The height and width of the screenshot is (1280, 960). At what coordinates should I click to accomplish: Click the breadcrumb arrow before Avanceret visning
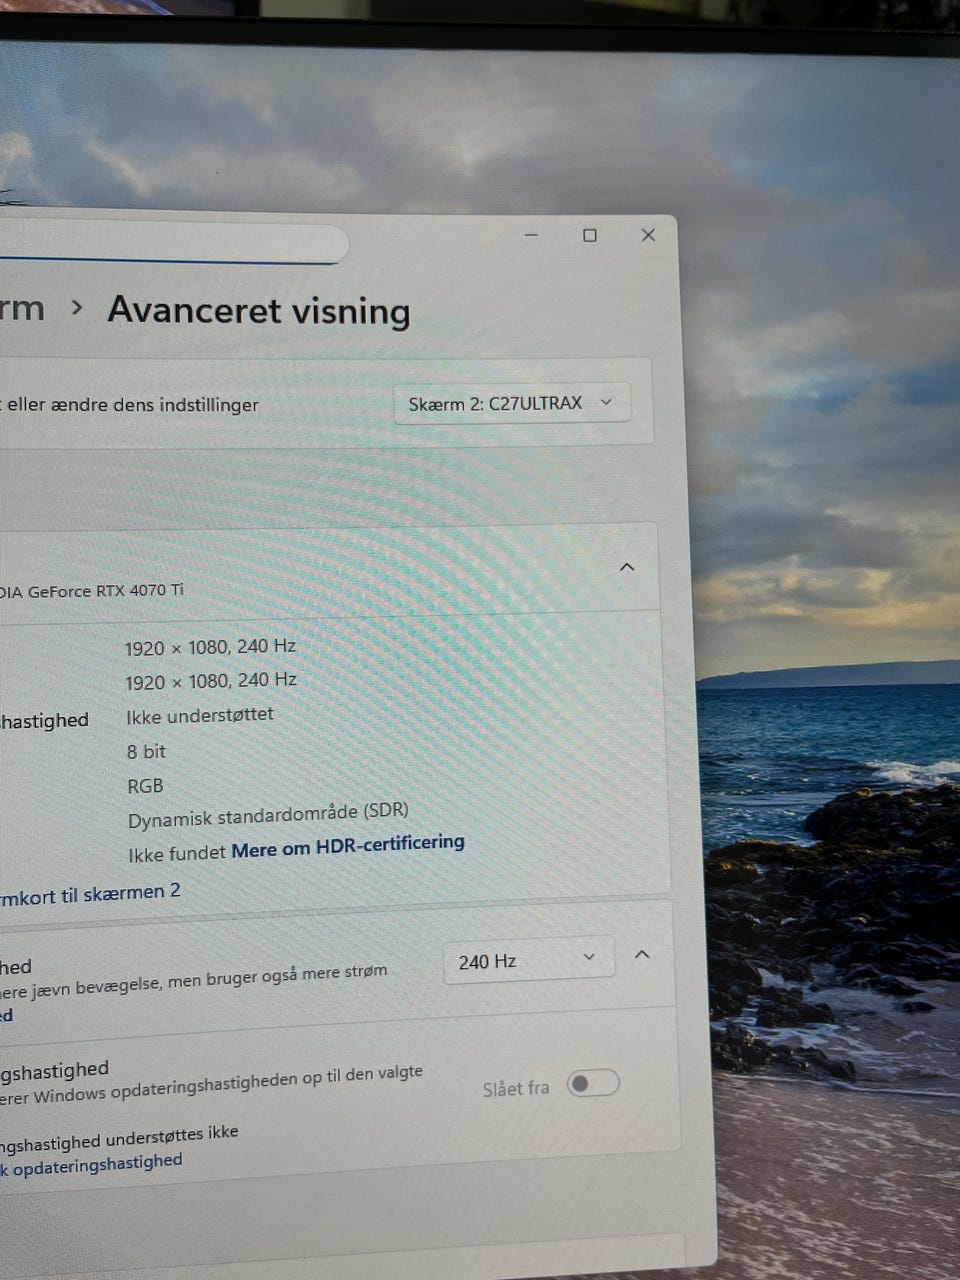77,308
